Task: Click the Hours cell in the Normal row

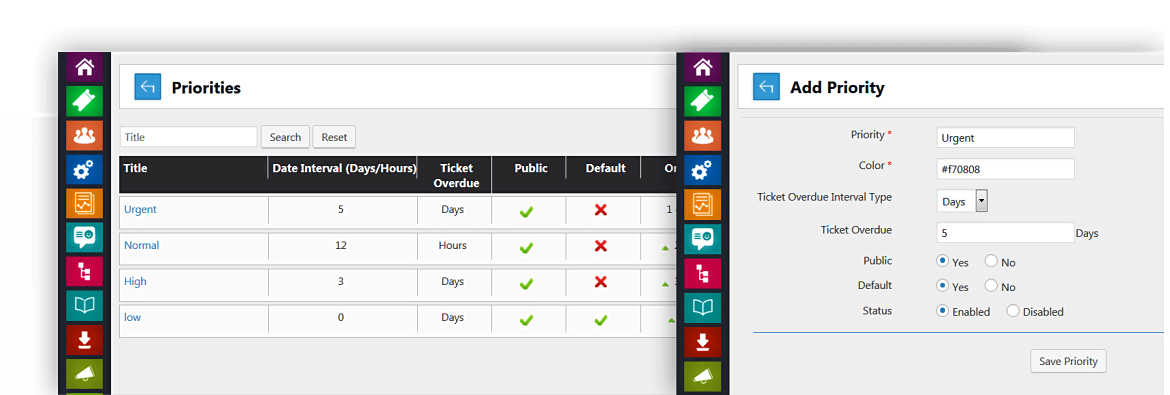Action: pyautogui.click(x=452, y=245)
